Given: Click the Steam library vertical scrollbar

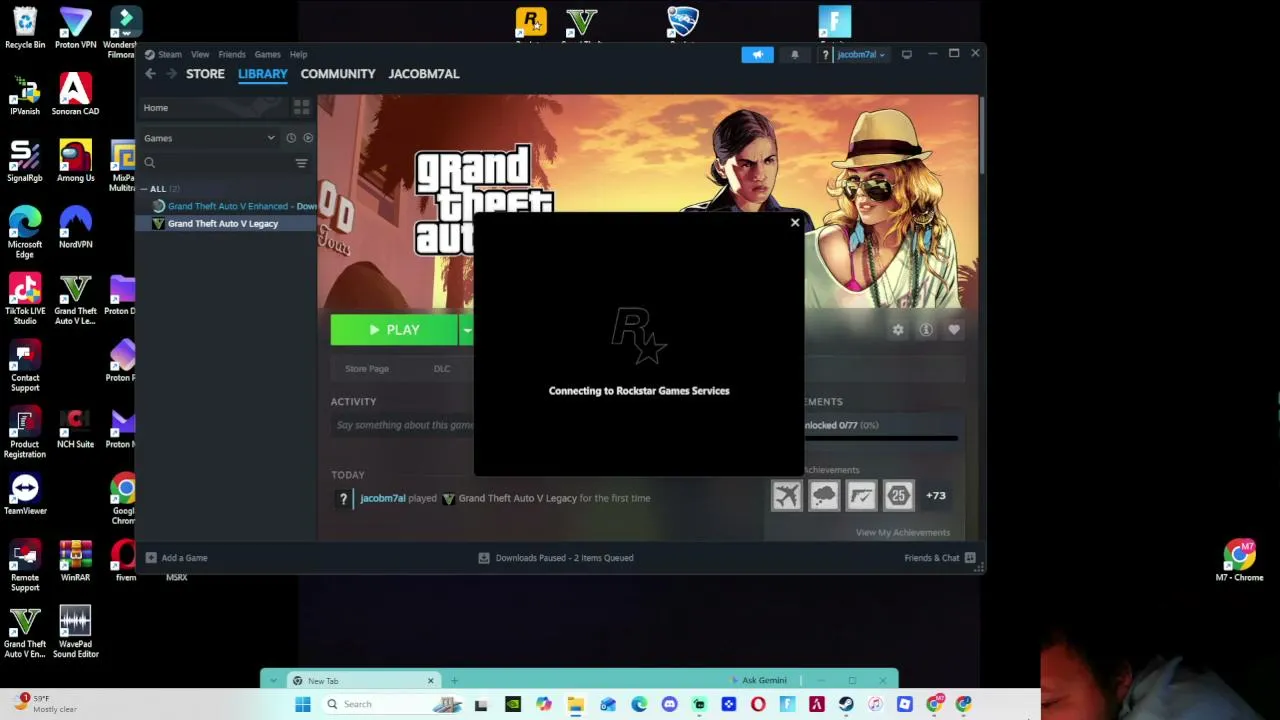Looking at the screenshot, I should point(982,135).
